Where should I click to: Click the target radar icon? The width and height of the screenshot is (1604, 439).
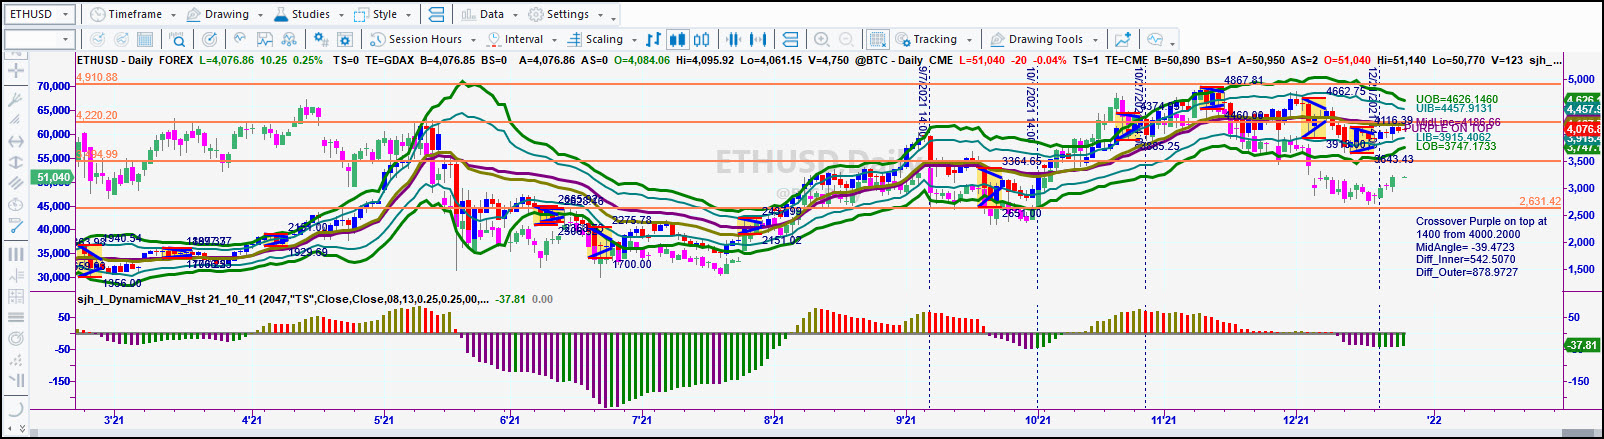point(209,39)
